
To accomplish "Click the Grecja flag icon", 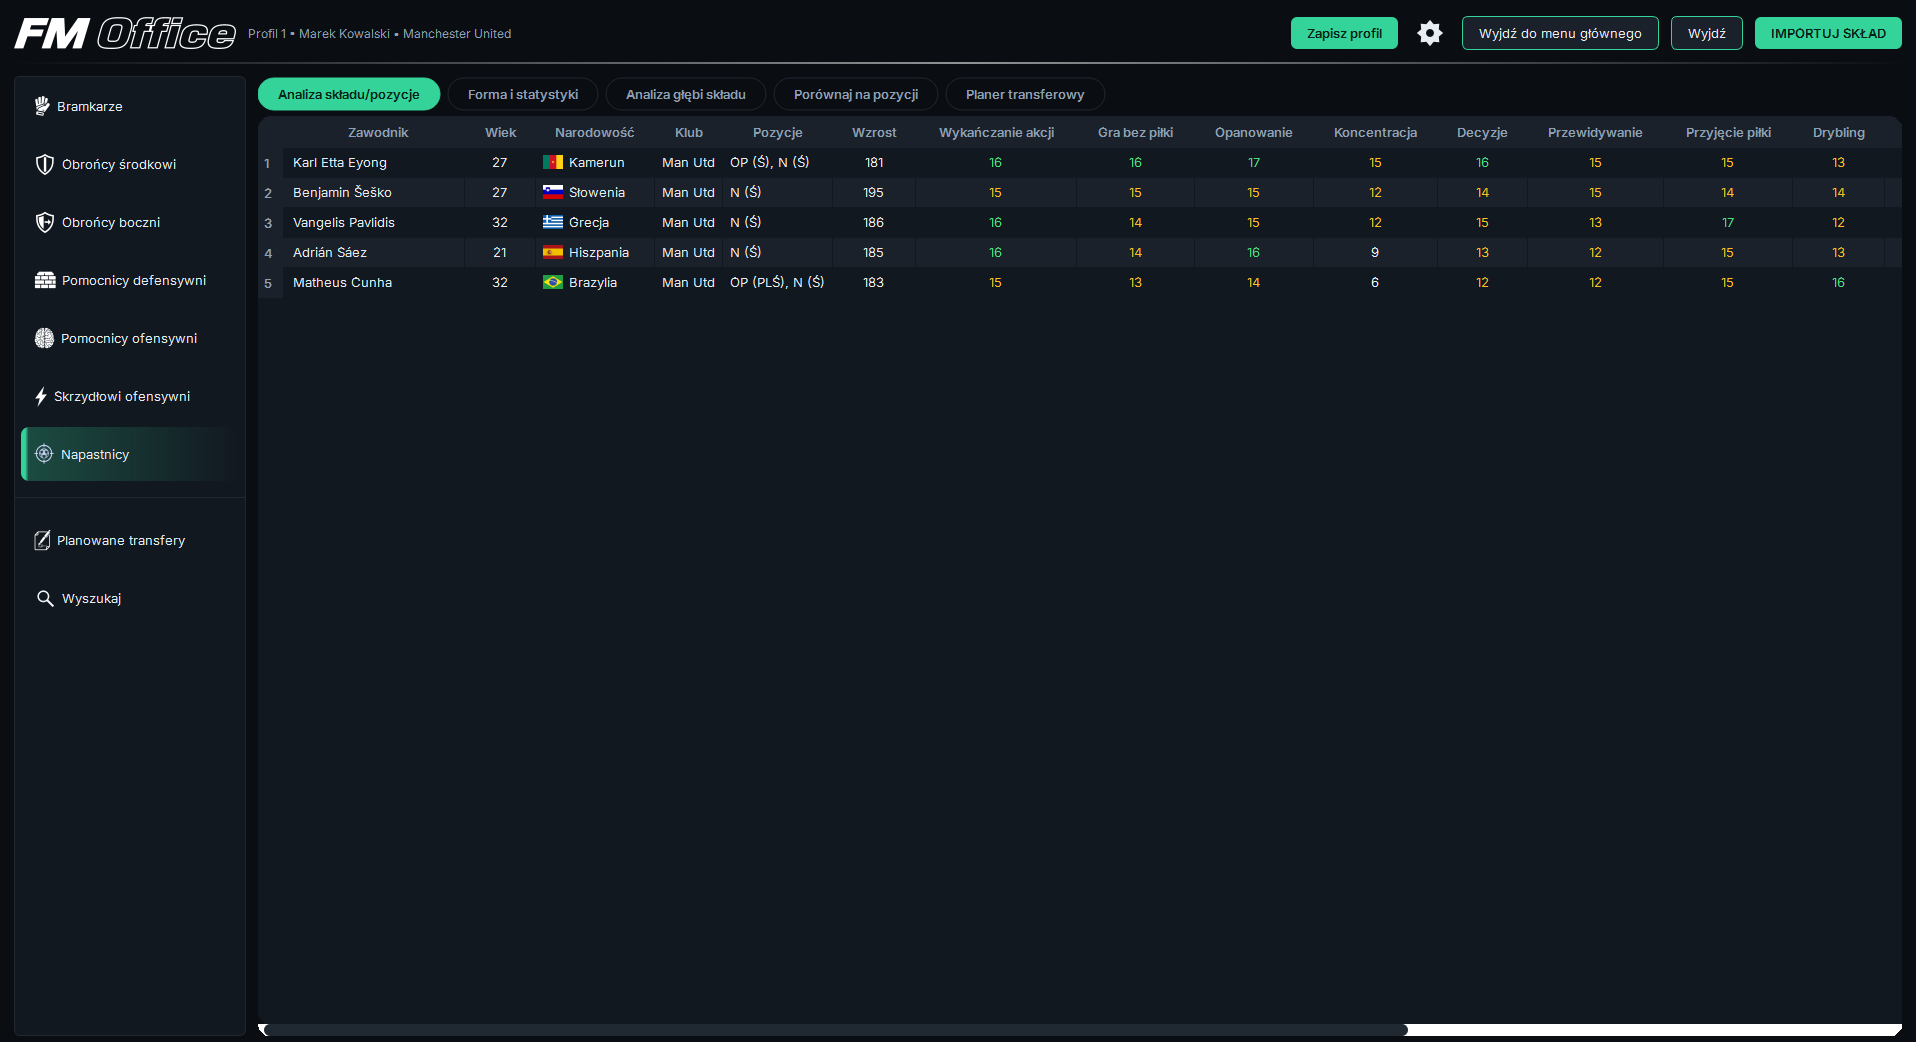I will 553,222.
